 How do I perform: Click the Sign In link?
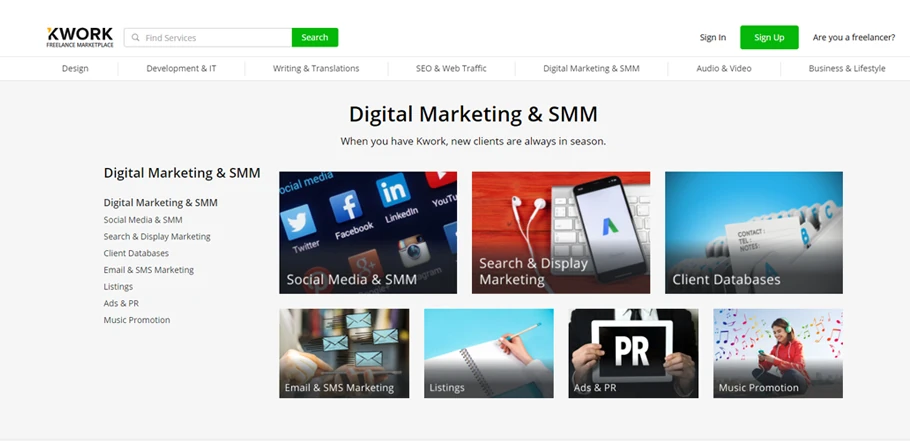click(713, 38)
